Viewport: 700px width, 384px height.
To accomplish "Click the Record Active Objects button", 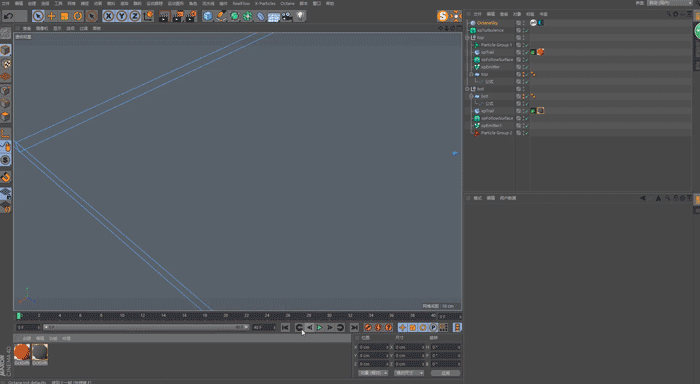I will coord(368,328).
